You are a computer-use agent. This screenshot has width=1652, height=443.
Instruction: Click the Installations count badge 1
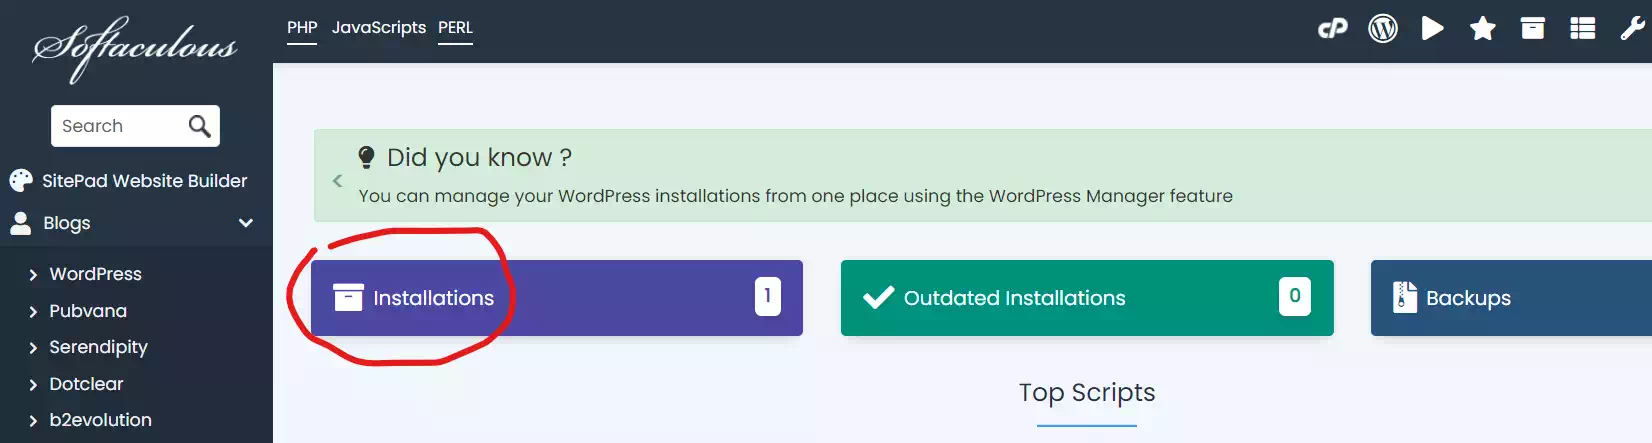pos(768,296)
